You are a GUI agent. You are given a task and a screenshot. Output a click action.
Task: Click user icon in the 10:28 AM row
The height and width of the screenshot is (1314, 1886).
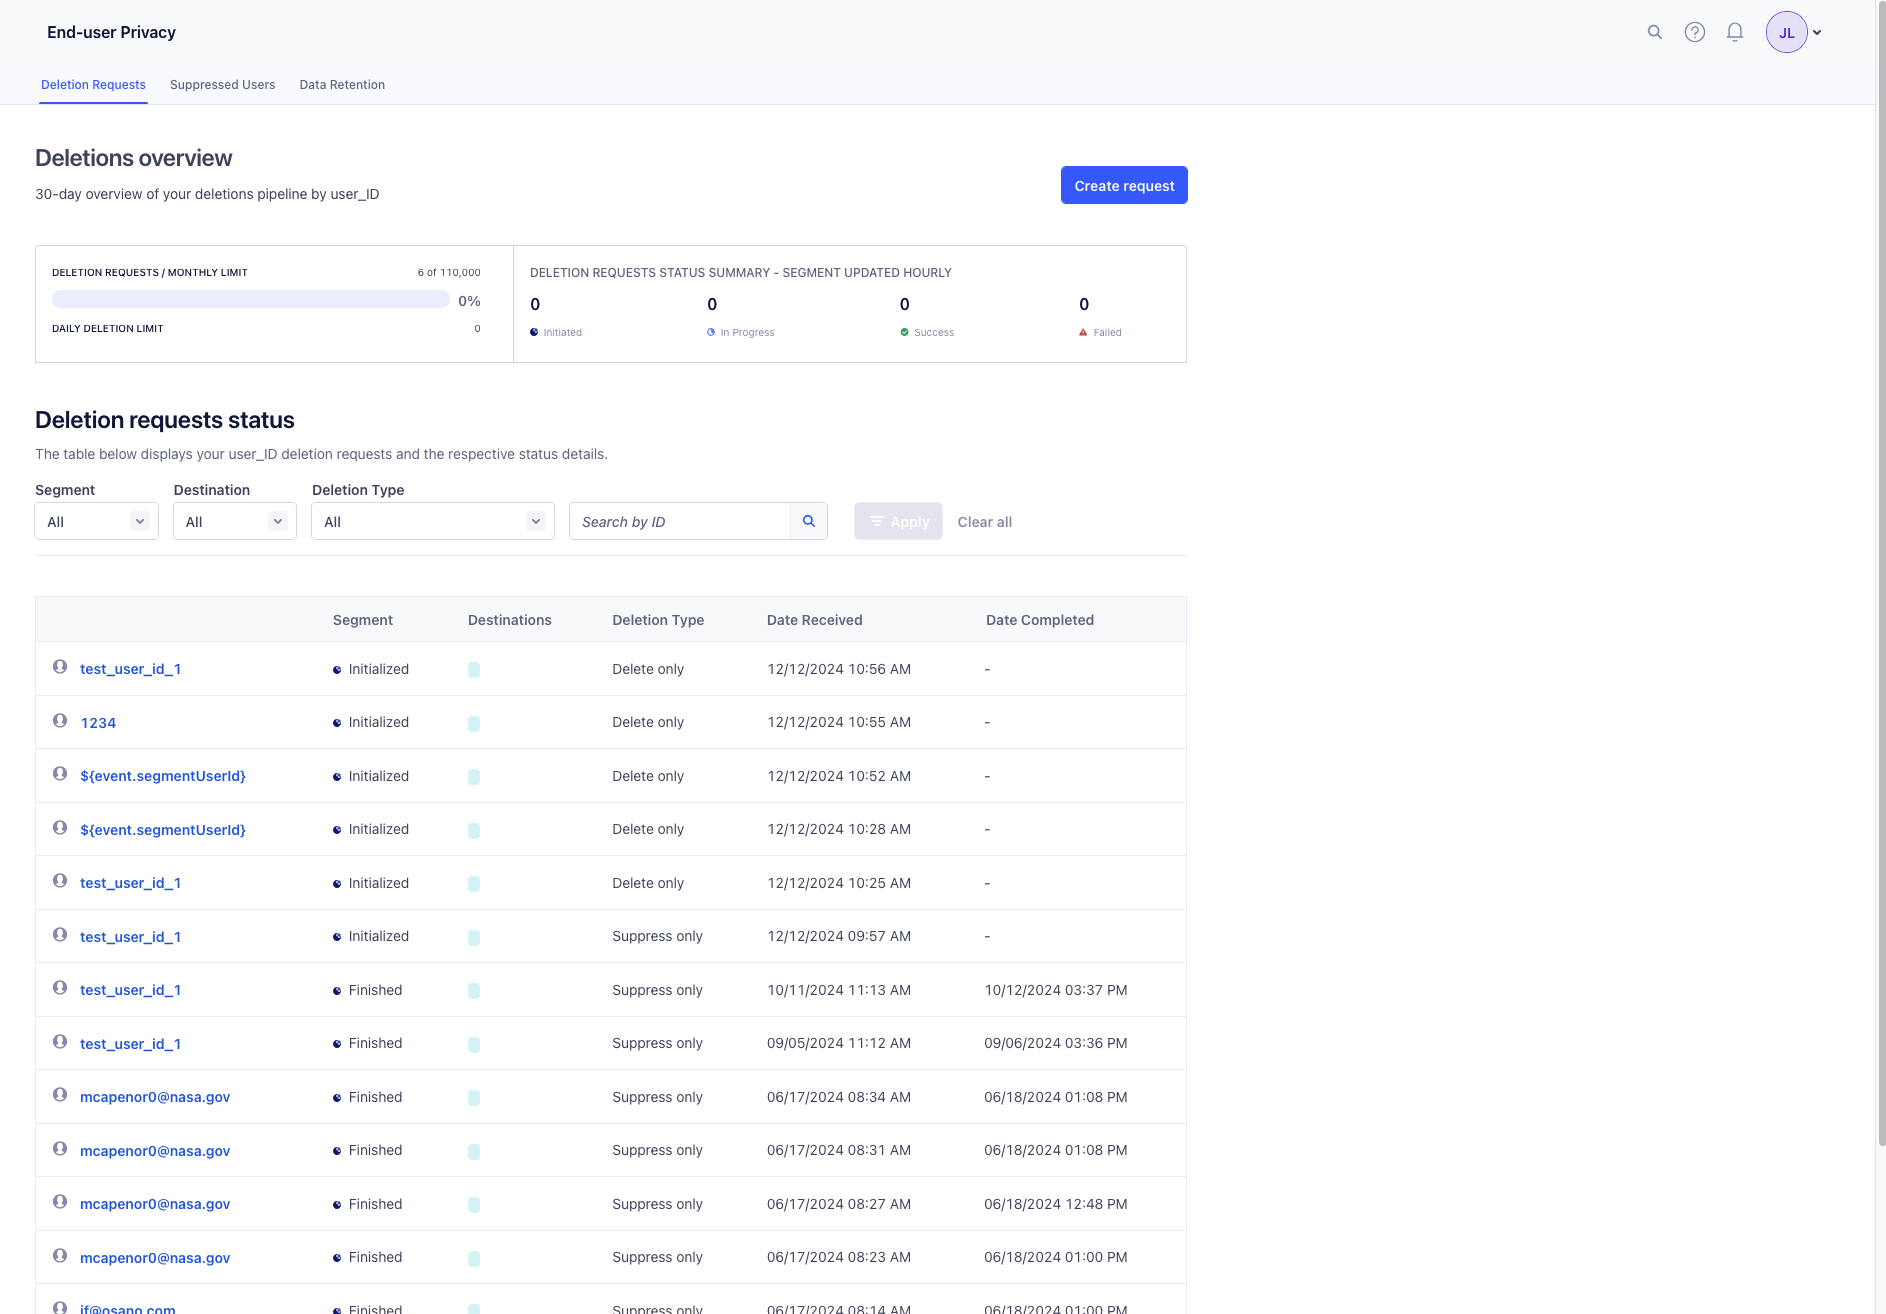click(60, 827)
